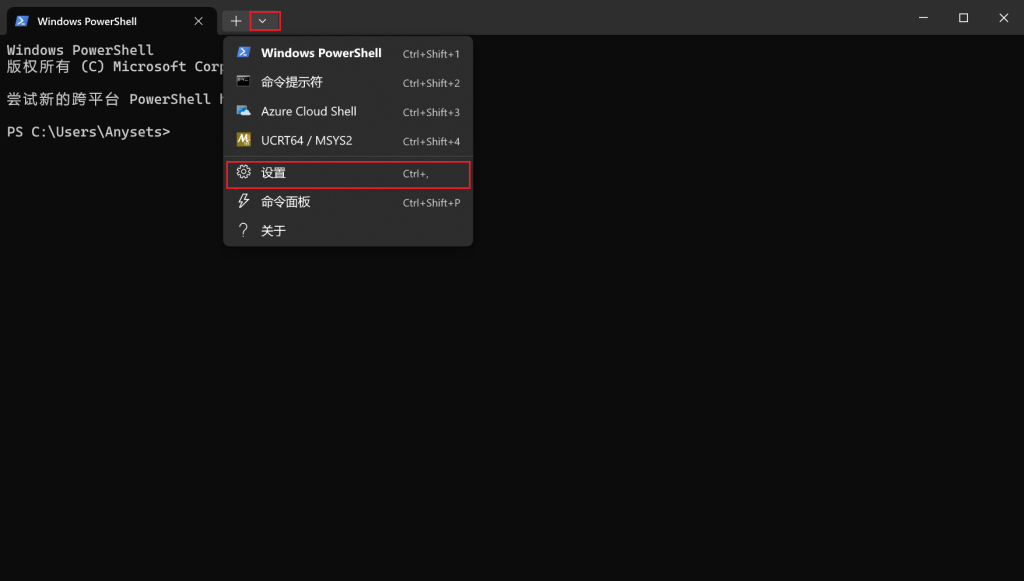Click the Azure Cloud Shell icon
1024x581 pixels.
(243, 111)
